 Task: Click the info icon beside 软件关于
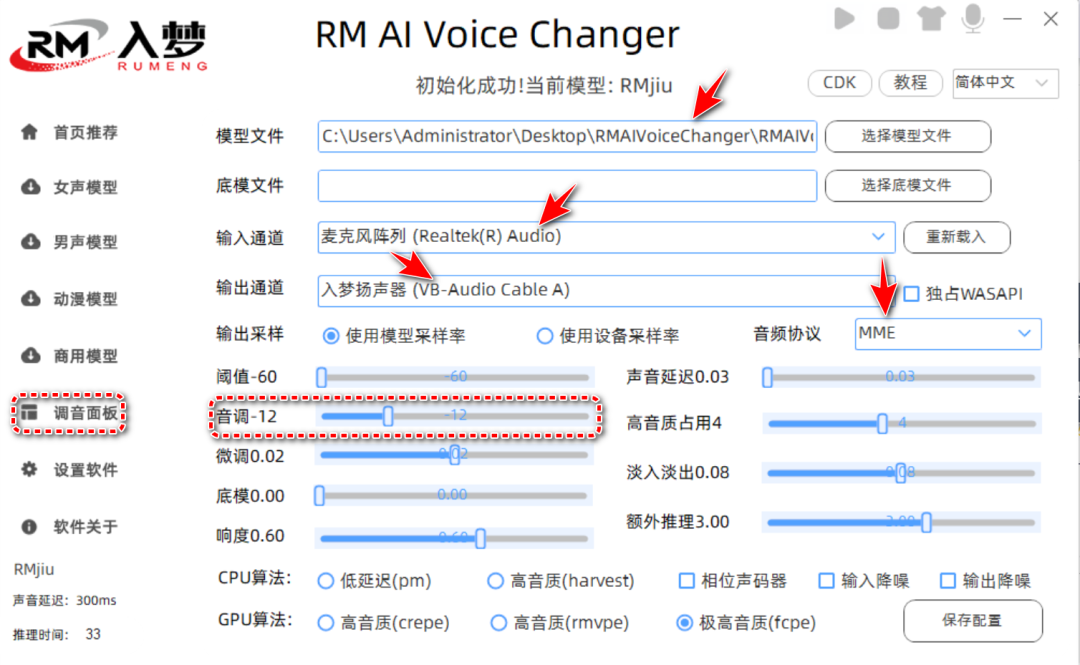point(30,526)
